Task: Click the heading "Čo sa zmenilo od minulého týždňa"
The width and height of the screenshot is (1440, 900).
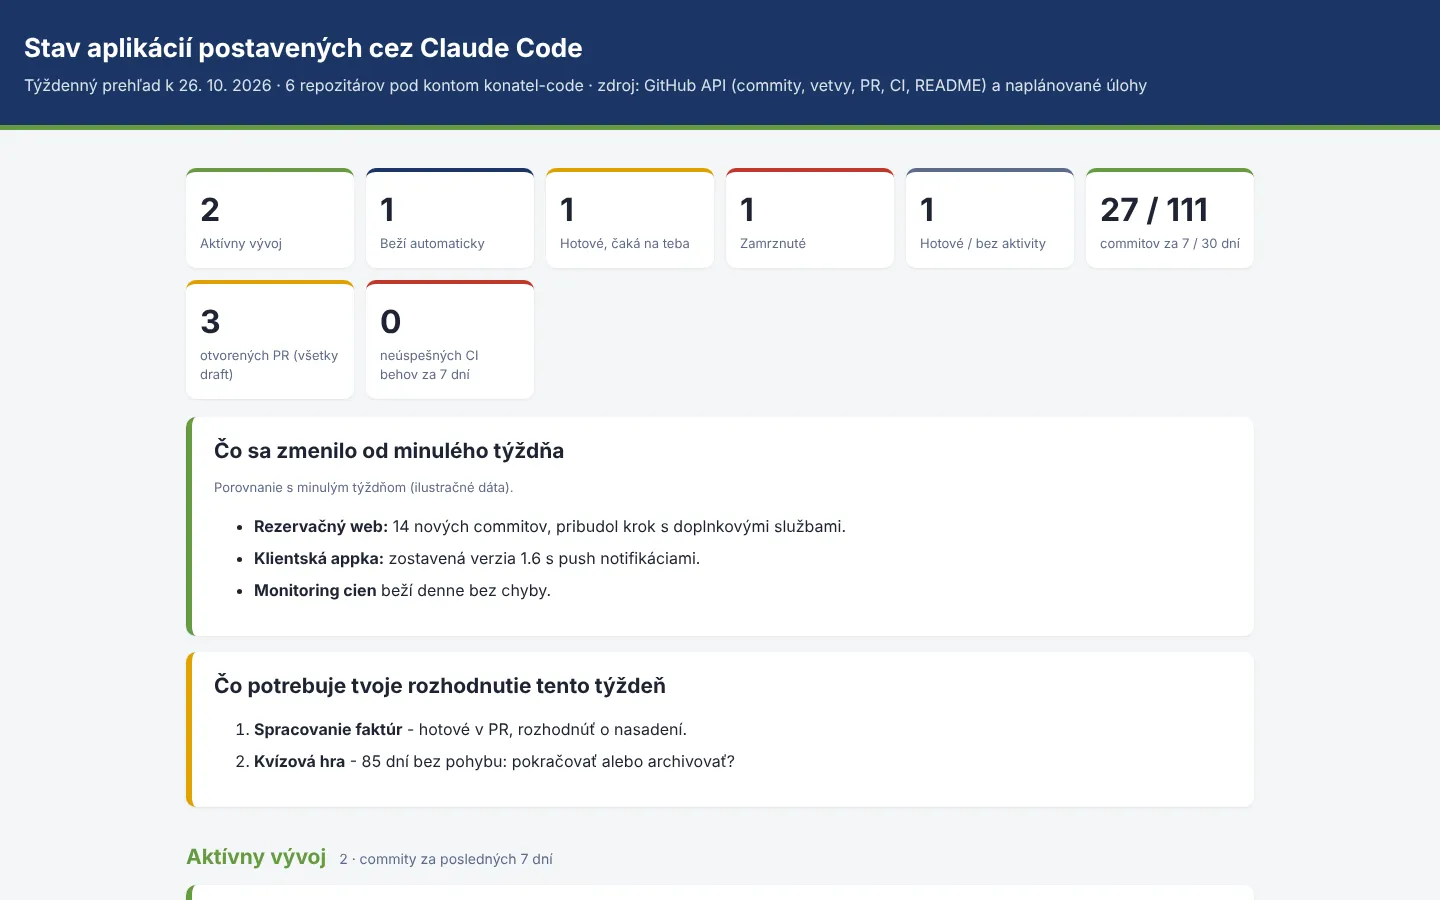Action: click(x=389, y=451)
